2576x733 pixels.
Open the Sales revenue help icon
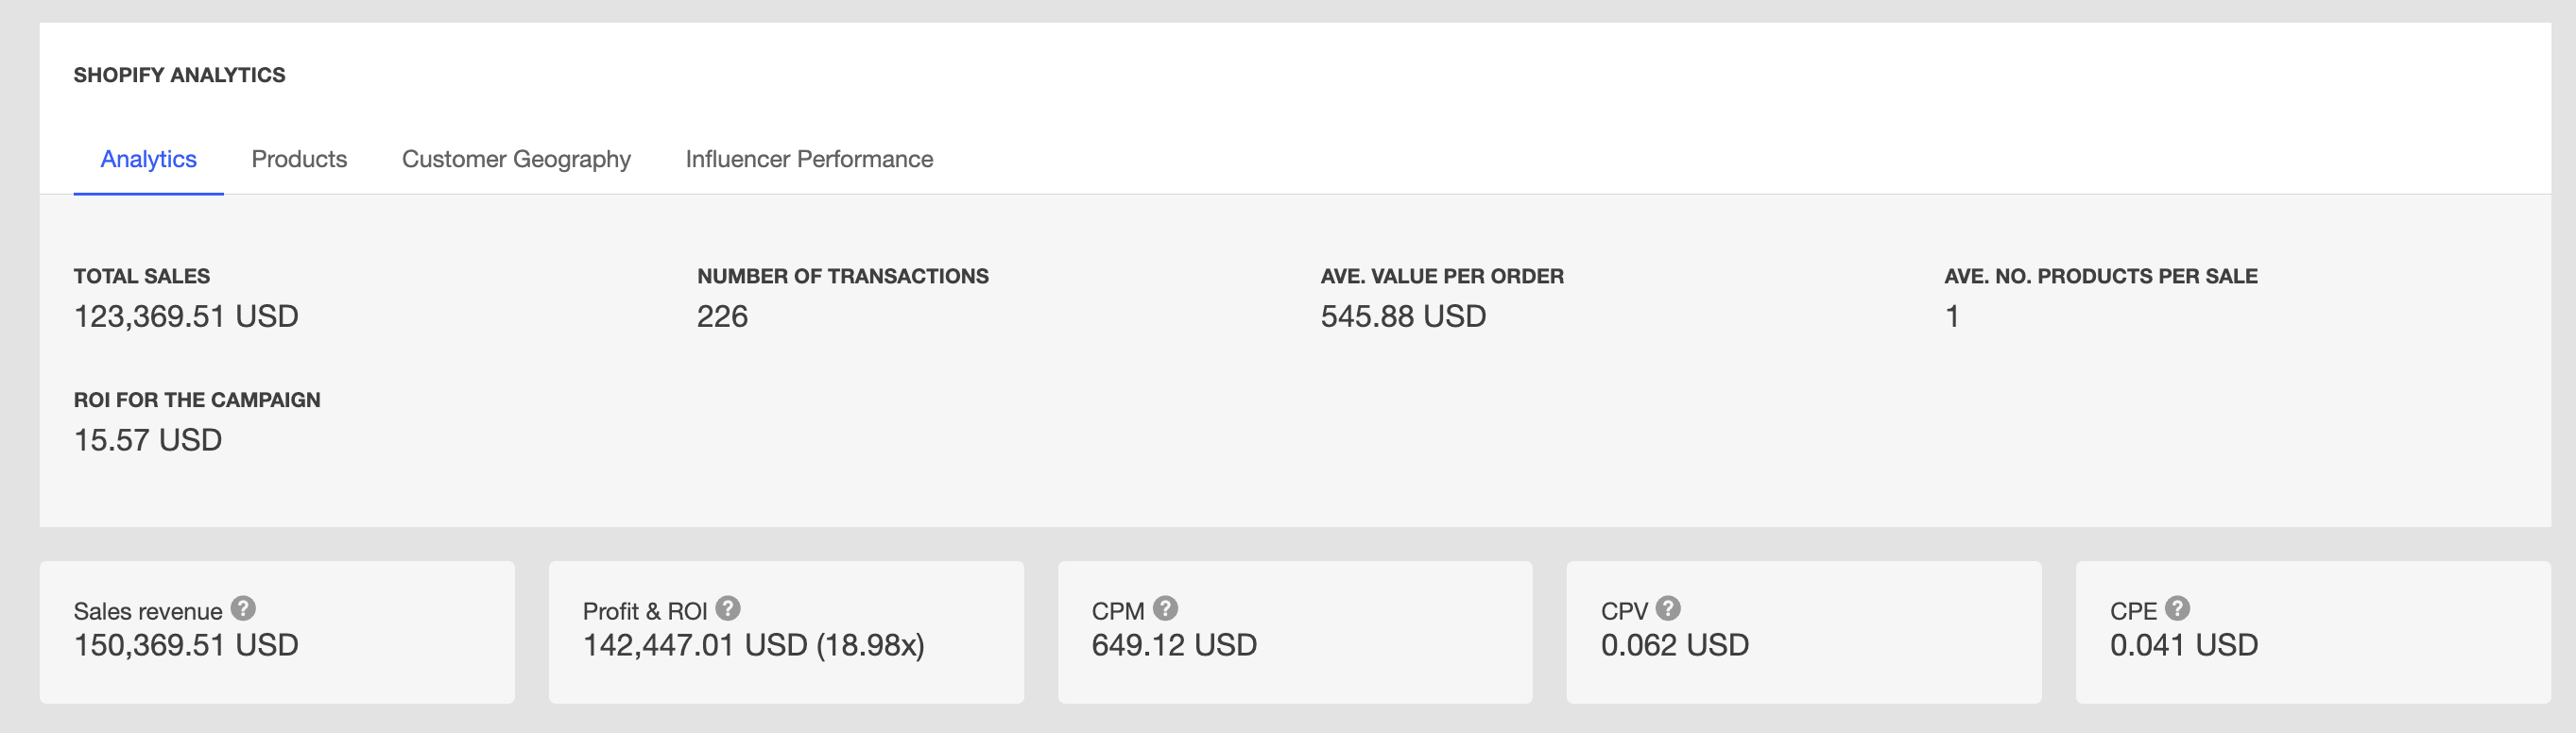point(243,608)
